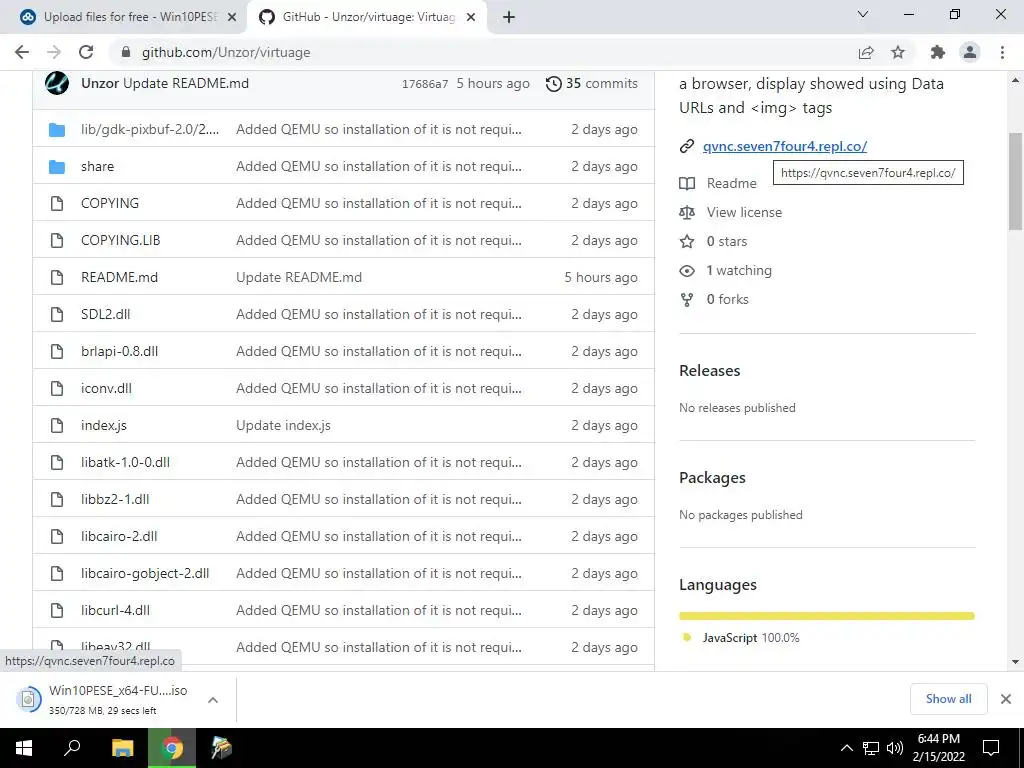Open the Unzor author link
This screenshot has width=1024, height=768.
pos(100,84)
